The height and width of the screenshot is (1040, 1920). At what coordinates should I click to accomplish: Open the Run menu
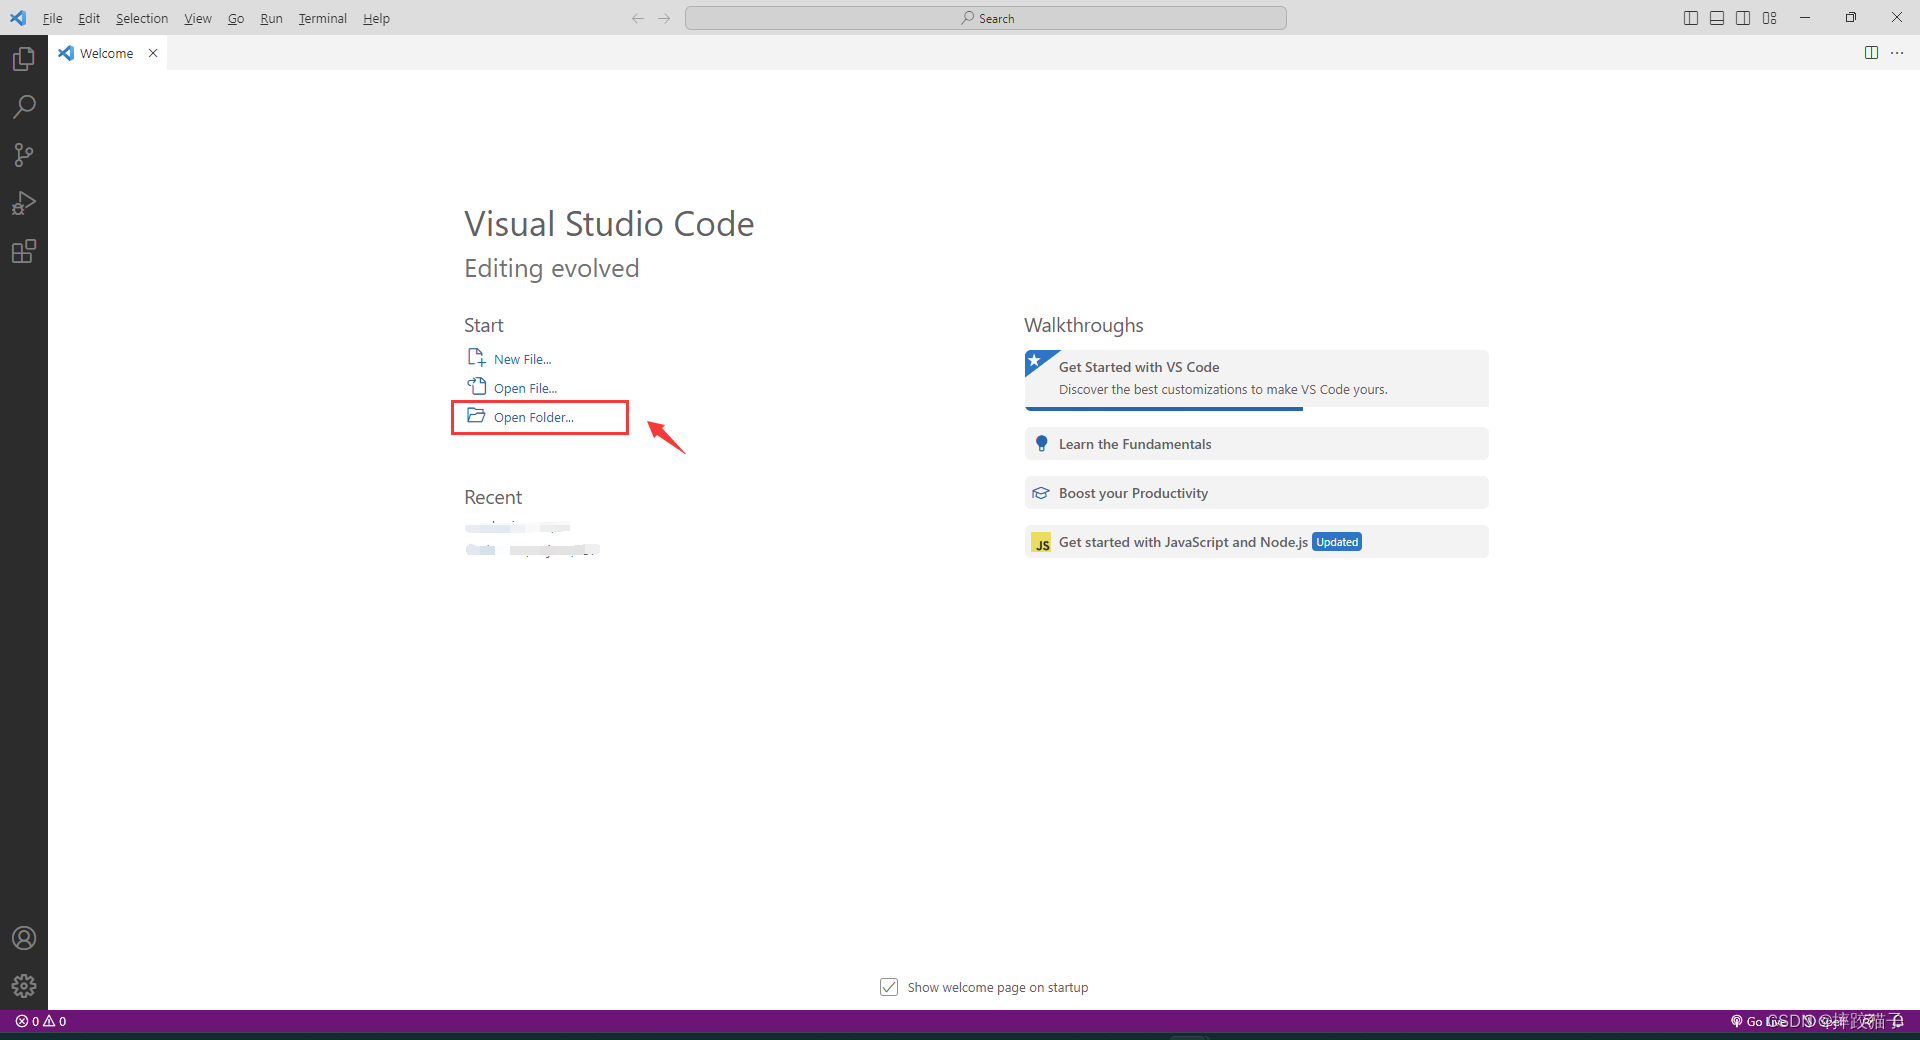[x=271, y=18]
